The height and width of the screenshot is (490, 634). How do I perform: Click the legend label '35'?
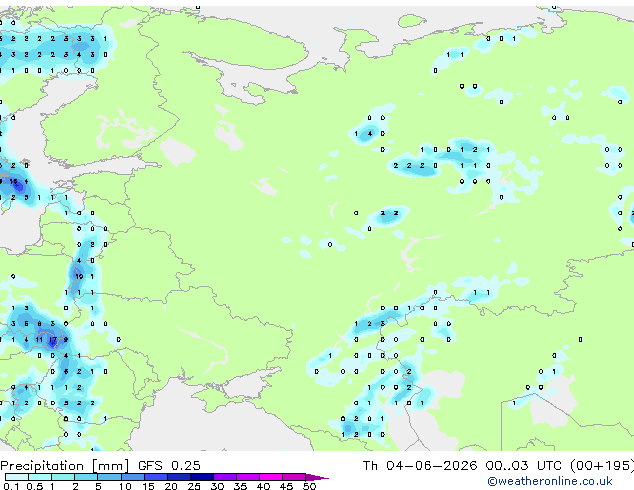[240, 486]
